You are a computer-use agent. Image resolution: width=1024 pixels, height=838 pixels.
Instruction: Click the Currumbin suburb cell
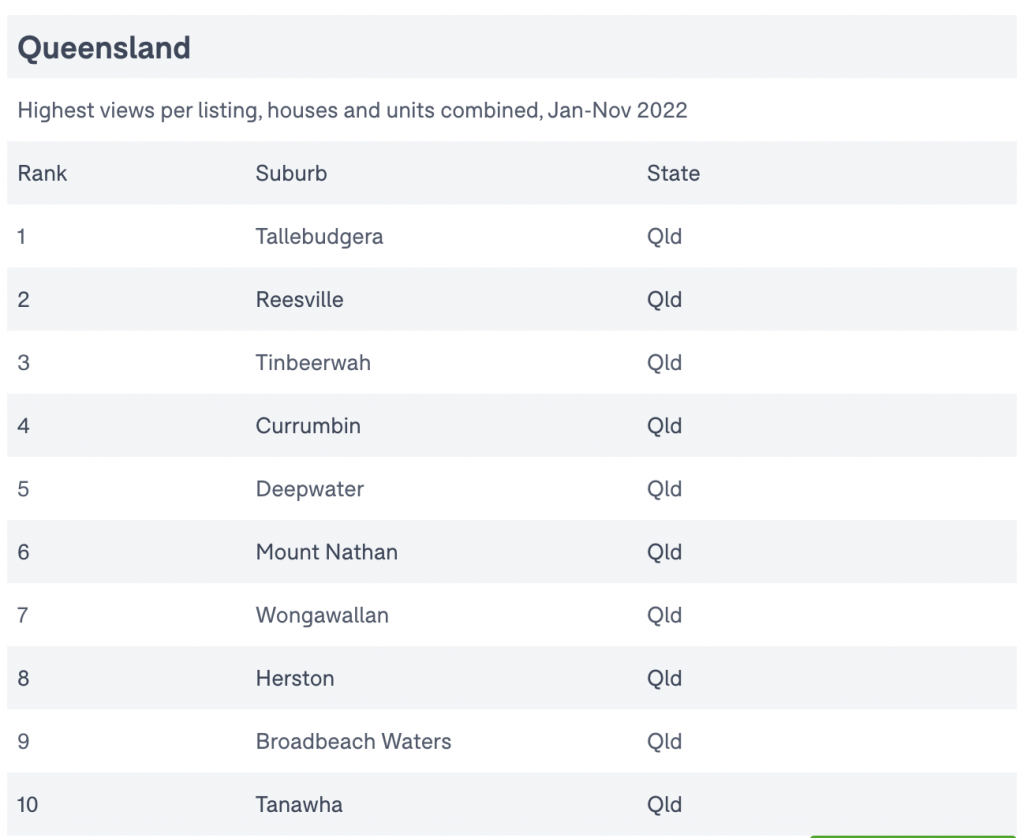point(308,426)
